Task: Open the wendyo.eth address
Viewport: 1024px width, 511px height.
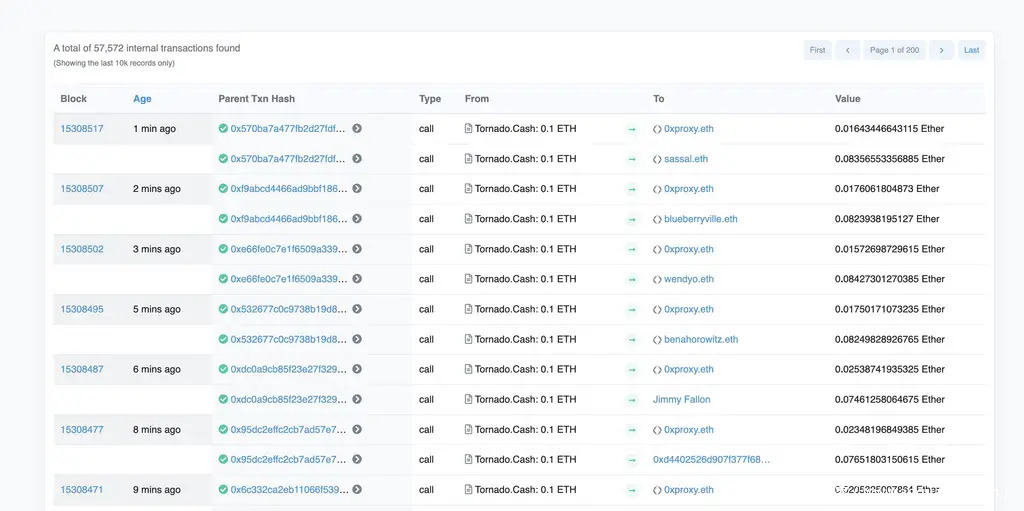Action: (x=689, y=279)
